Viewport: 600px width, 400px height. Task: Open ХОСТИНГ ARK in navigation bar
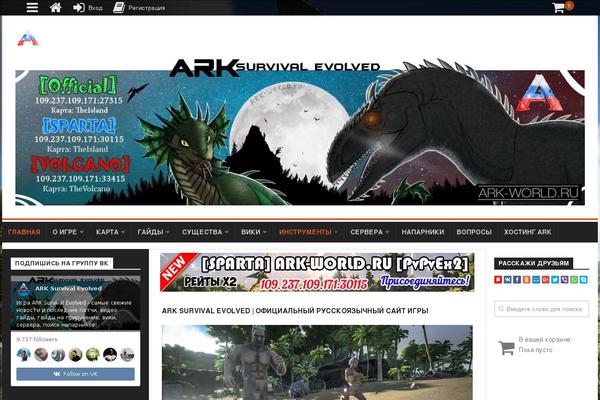pyautogui.click(x=528, y=232)
